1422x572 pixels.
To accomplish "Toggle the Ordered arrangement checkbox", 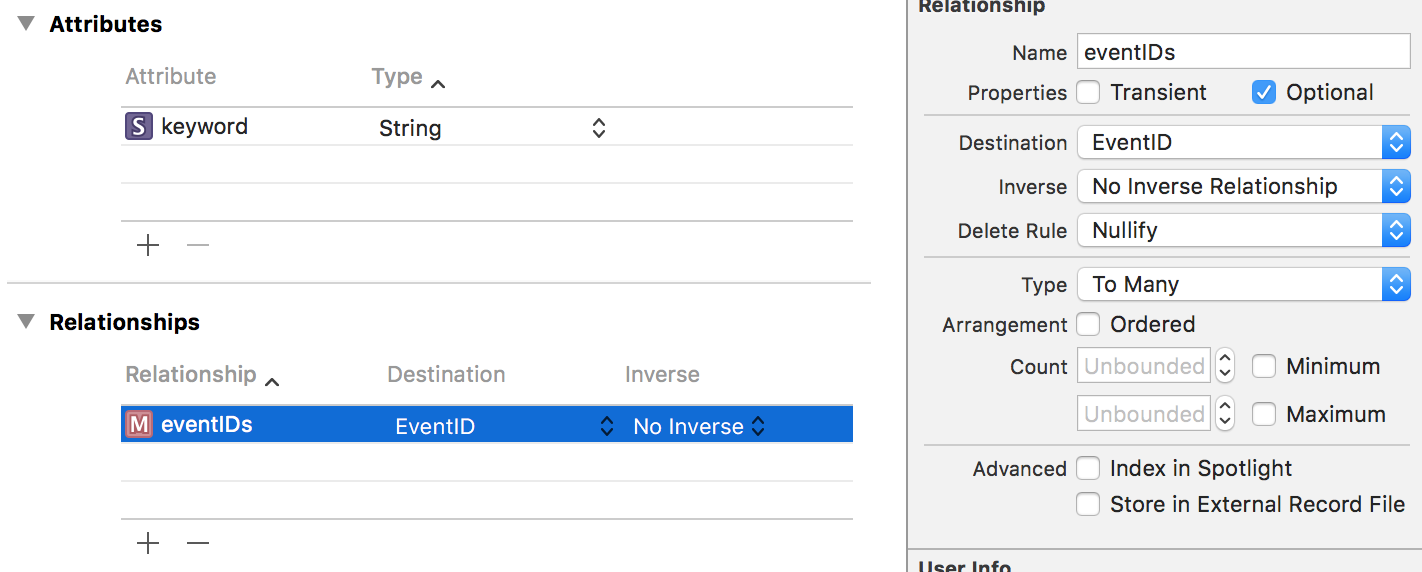I will (1088, 325).
